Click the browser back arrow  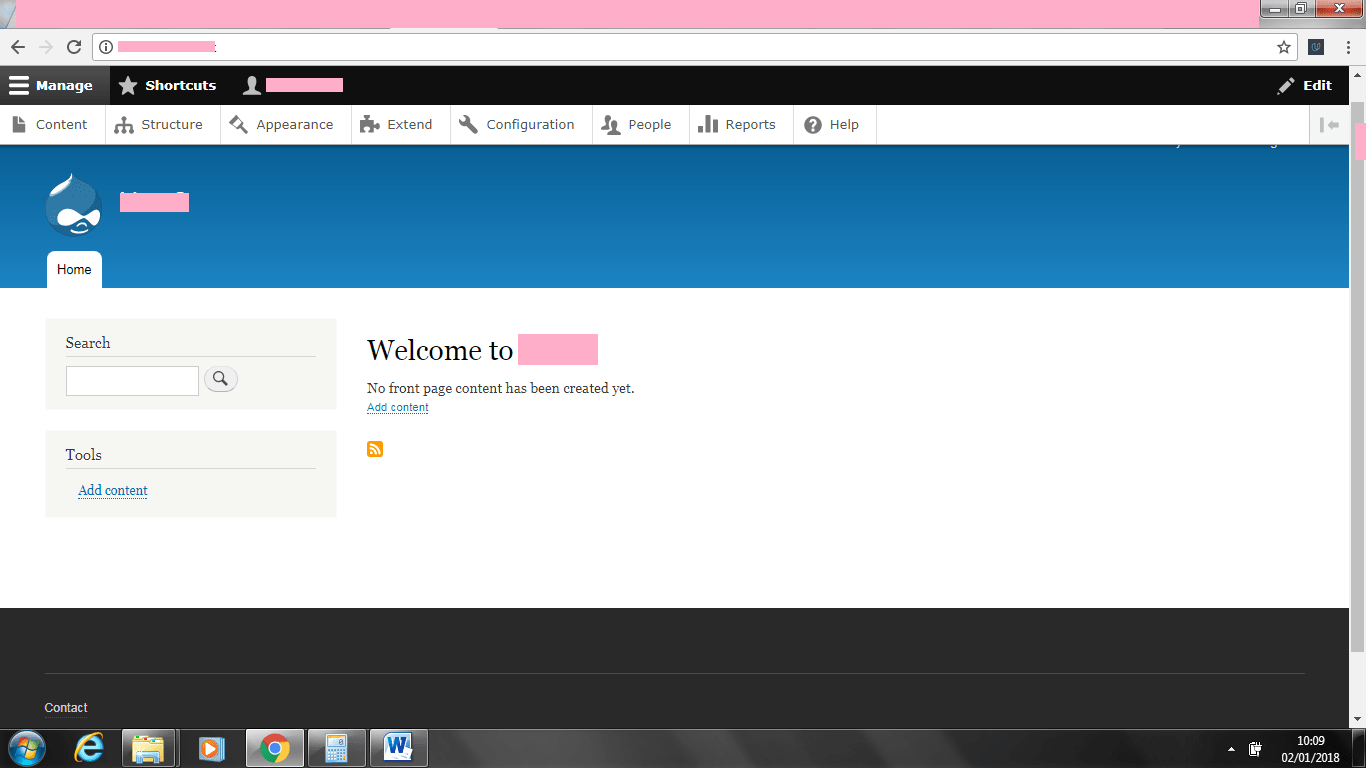coord(18,47)
